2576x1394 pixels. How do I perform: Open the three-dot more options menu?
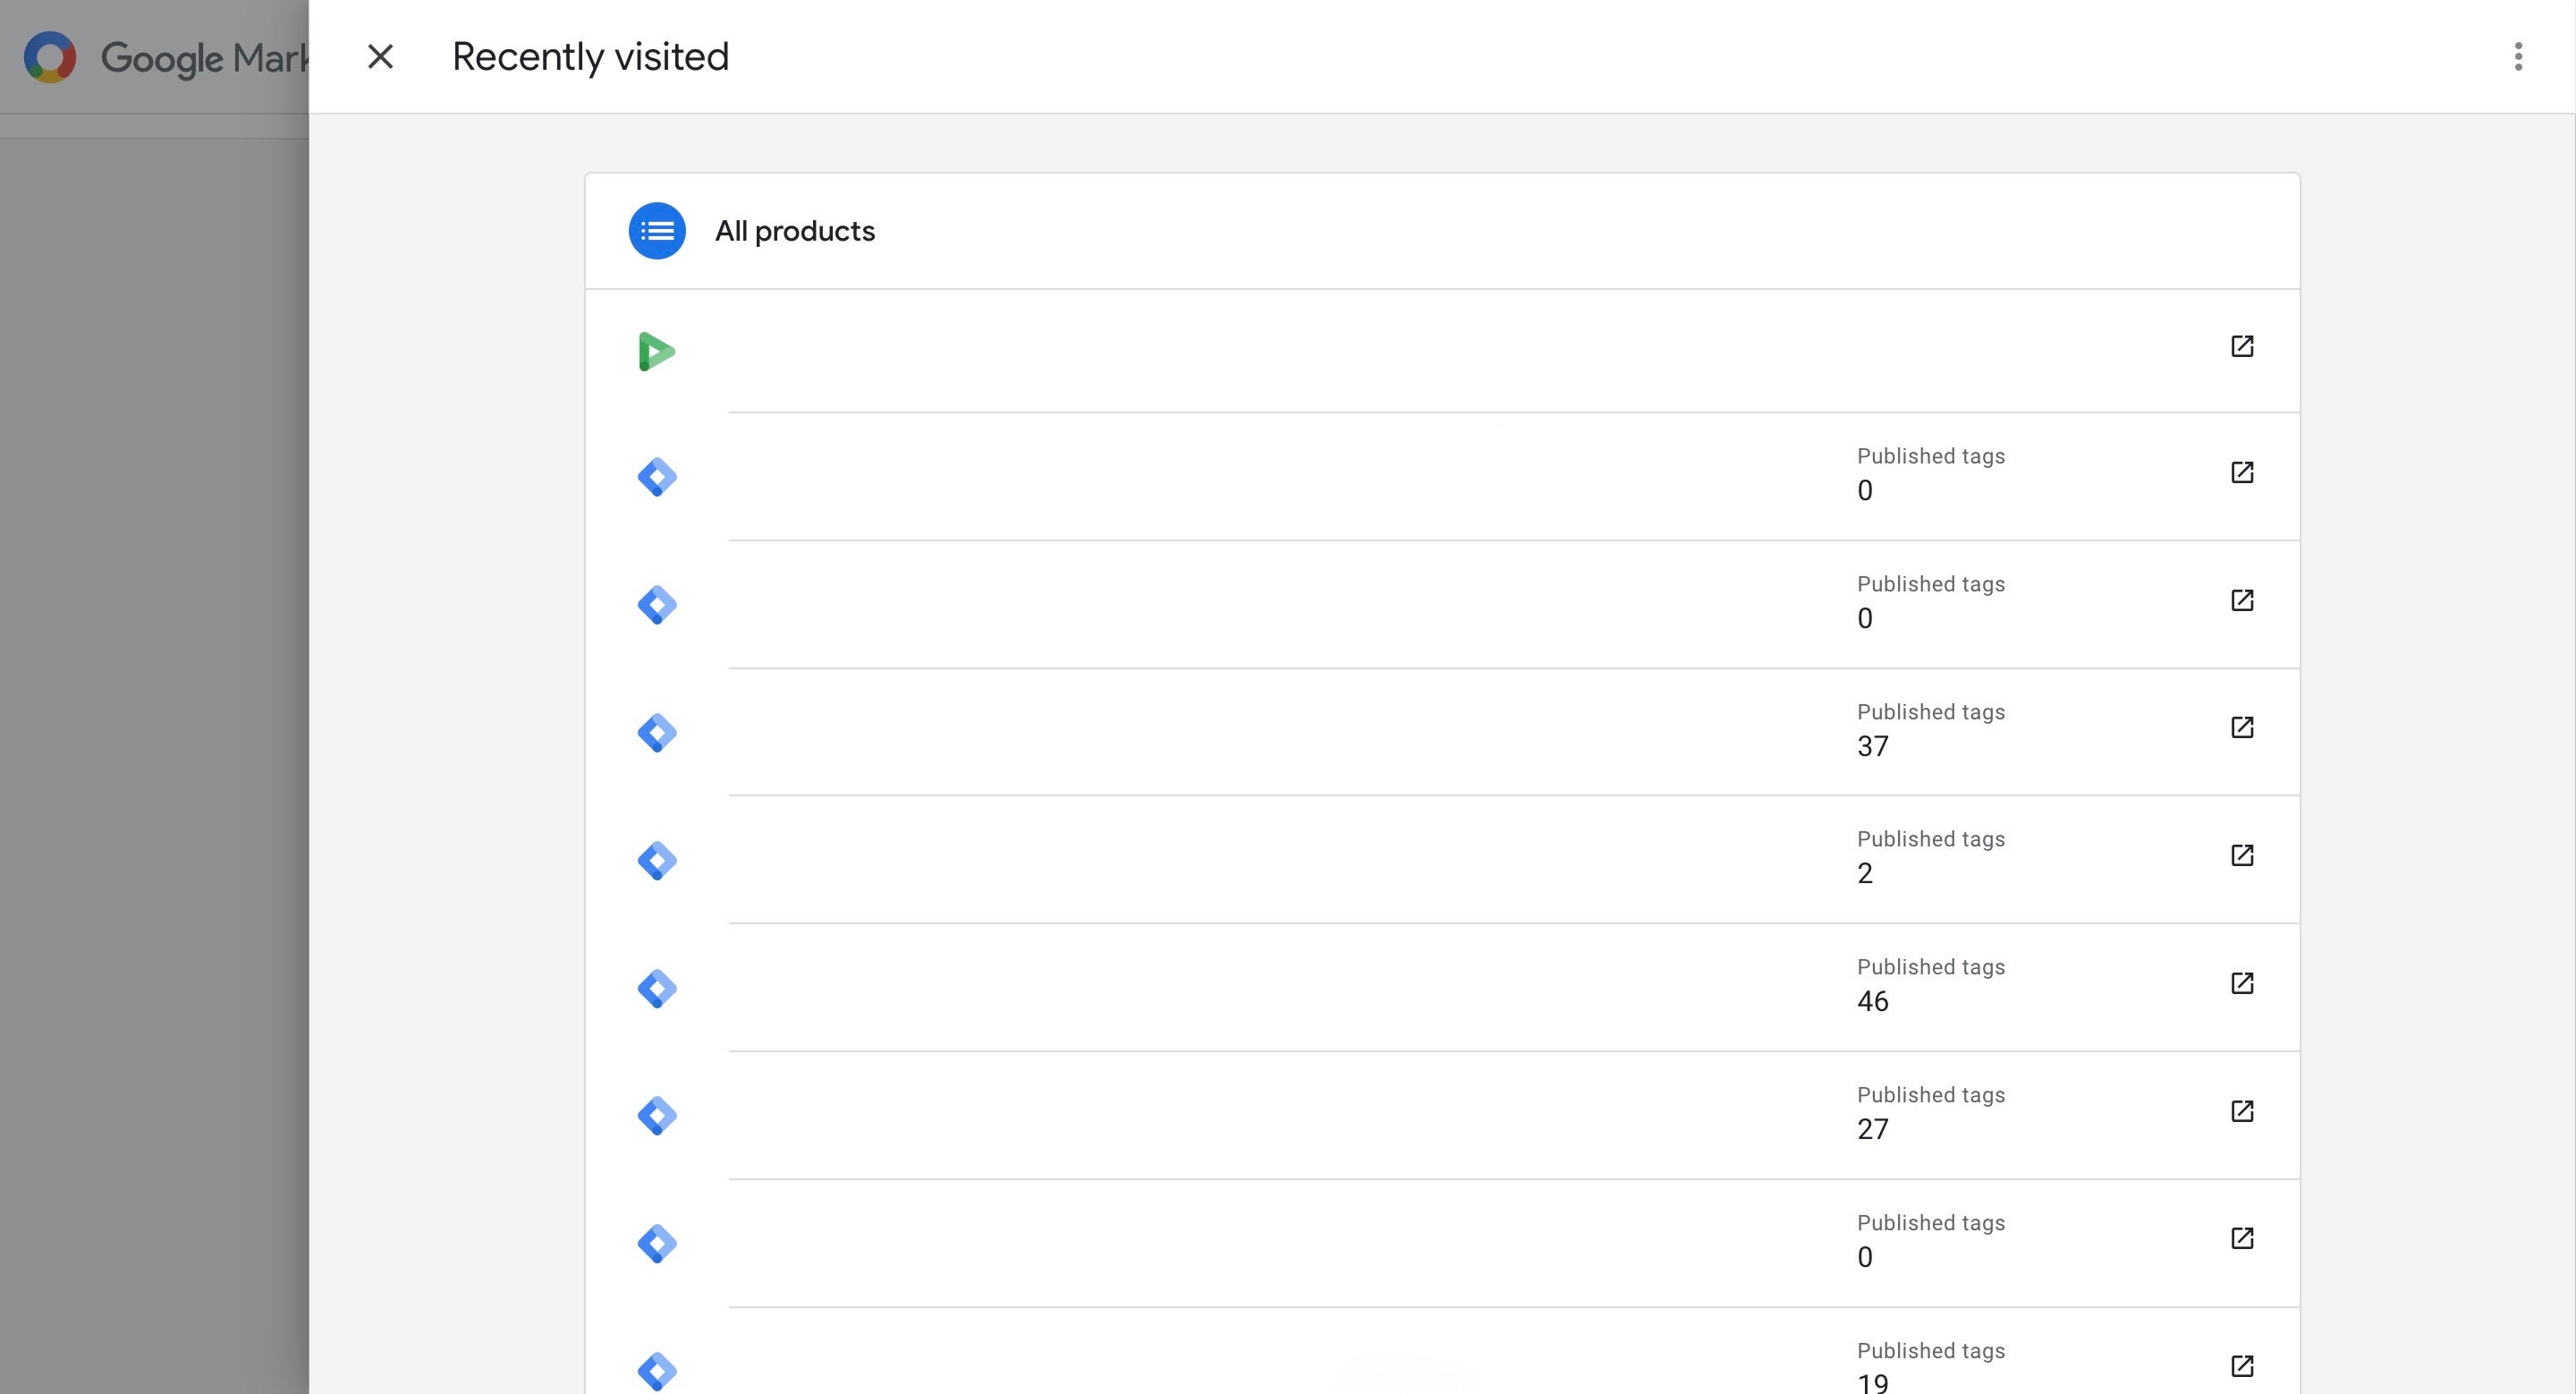(2517, 57)
